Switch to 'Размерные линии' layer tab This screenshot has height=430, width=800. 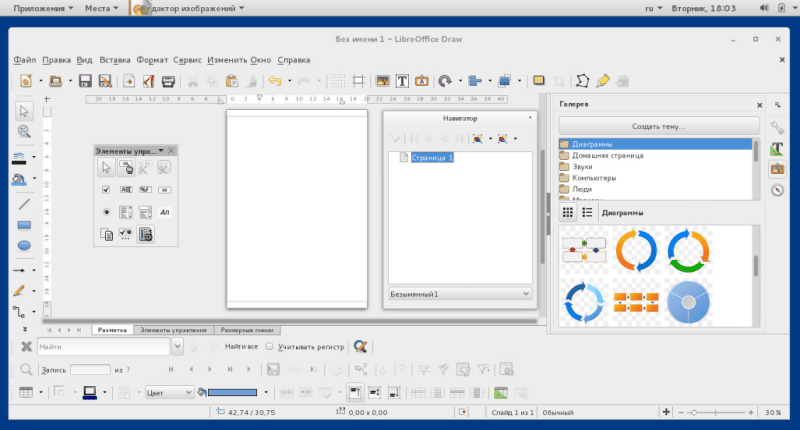click(x=247, y=329)
